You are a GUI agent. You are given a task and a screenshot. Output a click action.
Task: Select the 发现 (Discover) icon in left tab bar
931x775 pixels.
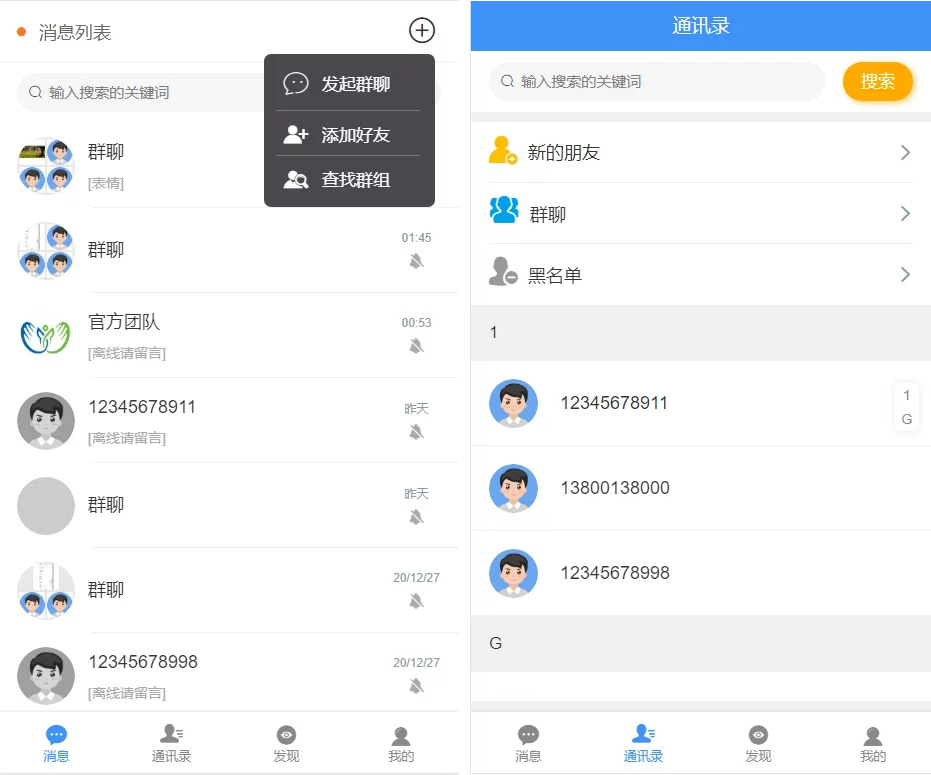point(286,735)
